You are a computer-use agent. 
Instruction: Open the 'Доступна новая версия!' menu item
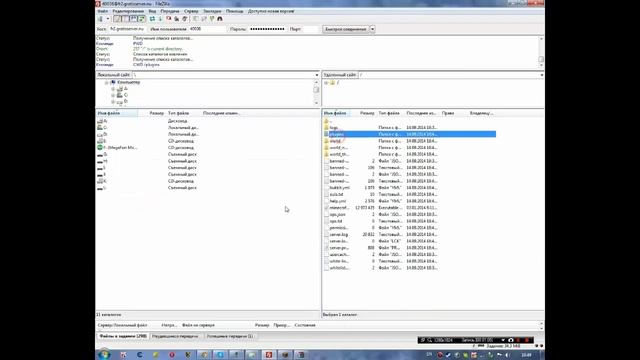[x=271, y=11]
